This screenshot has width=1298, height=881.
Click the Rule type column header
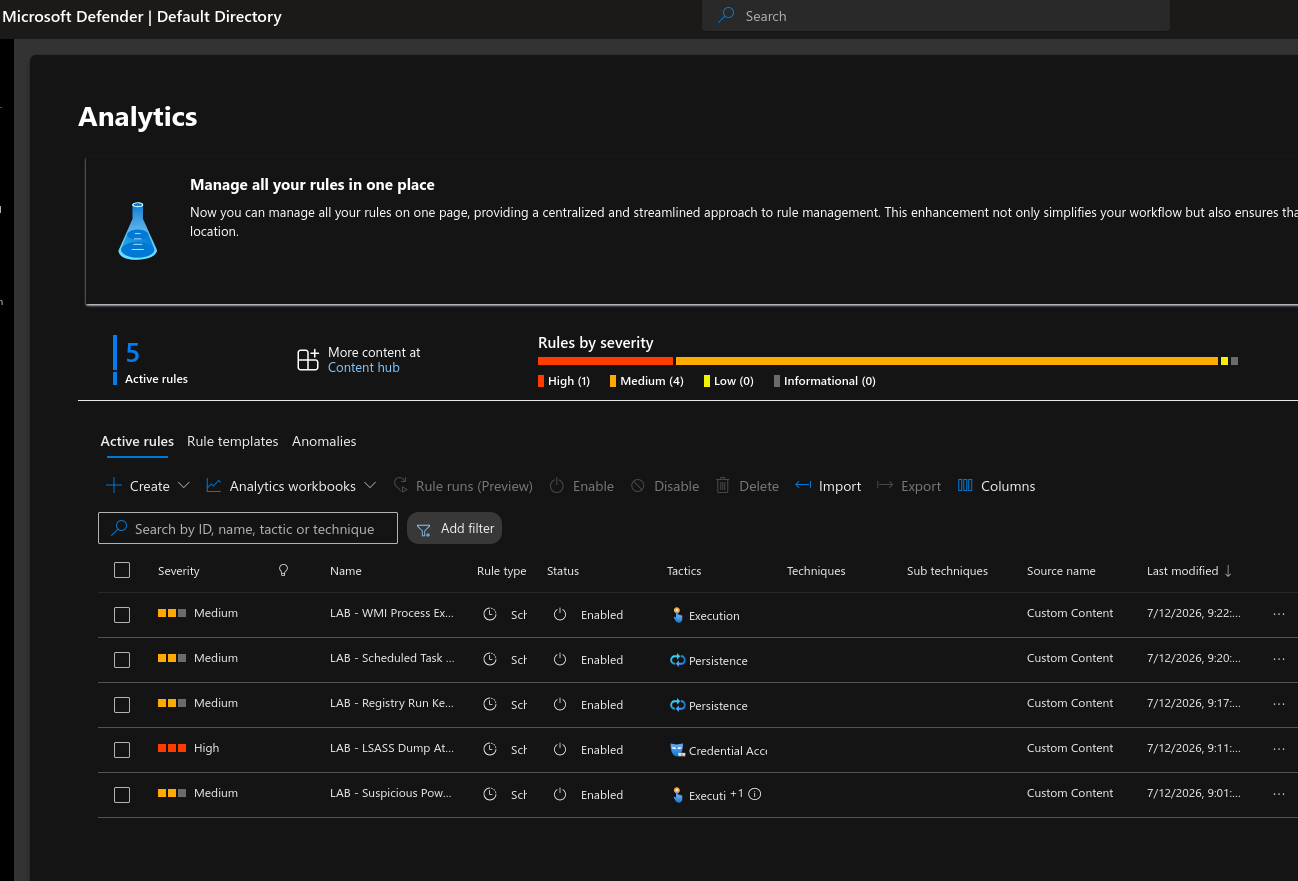click(x=502, y=571)
